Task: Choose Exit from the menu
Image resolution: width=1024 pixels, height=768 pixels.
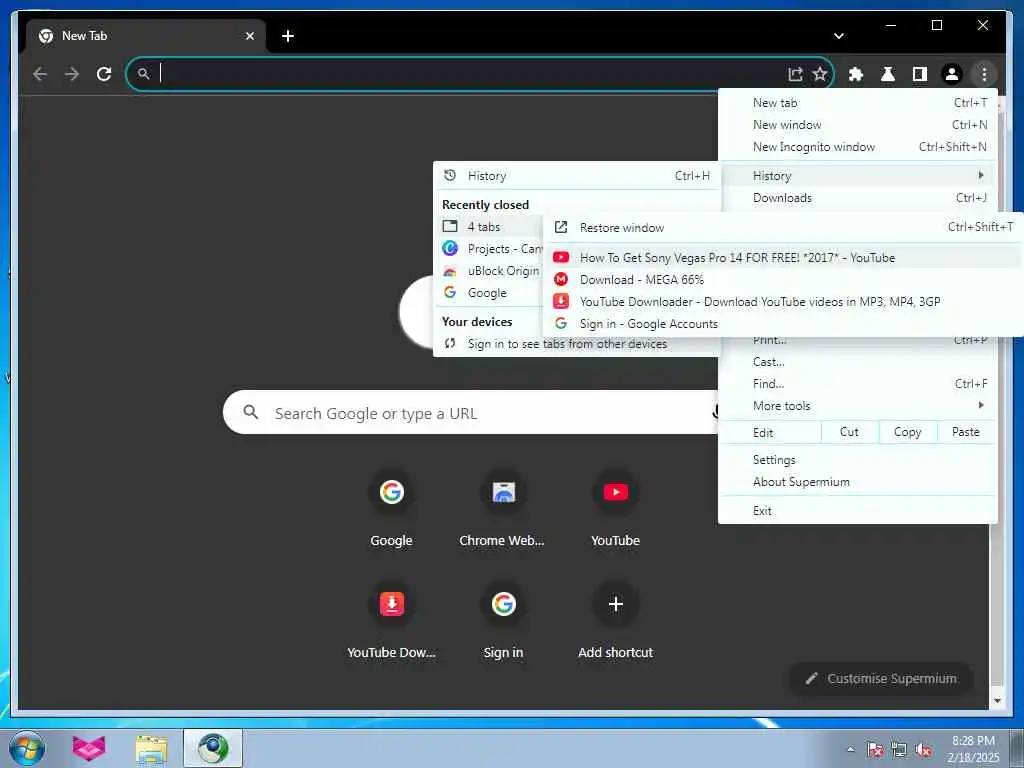Action: tap(857, 511)
